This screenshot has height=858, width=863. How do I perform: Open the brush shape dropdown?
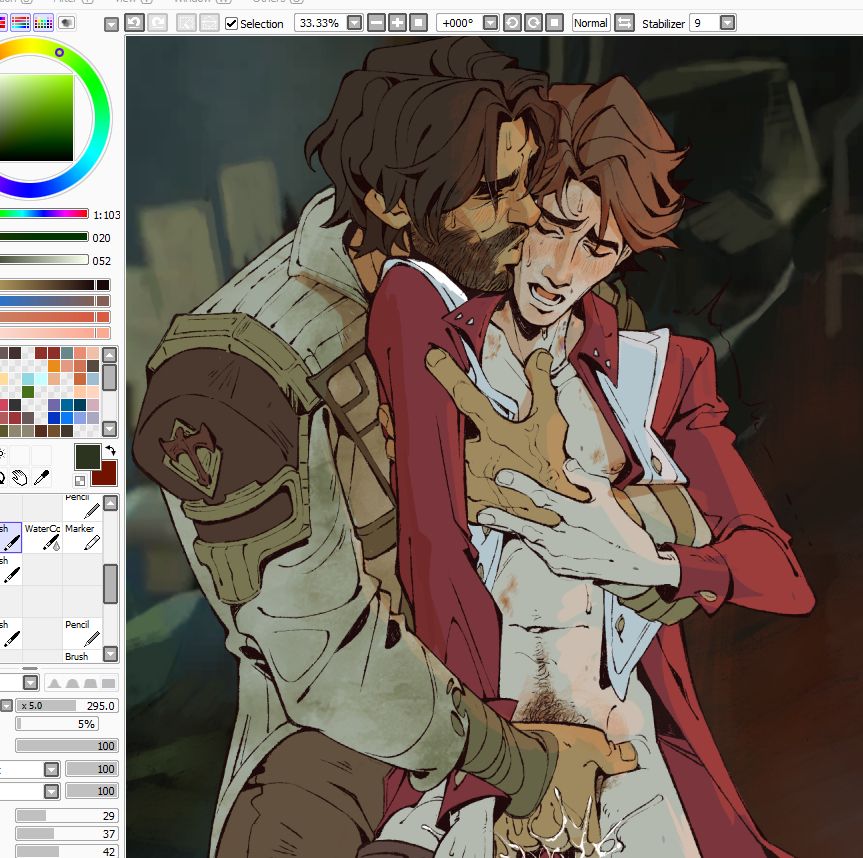coord(31,682)
